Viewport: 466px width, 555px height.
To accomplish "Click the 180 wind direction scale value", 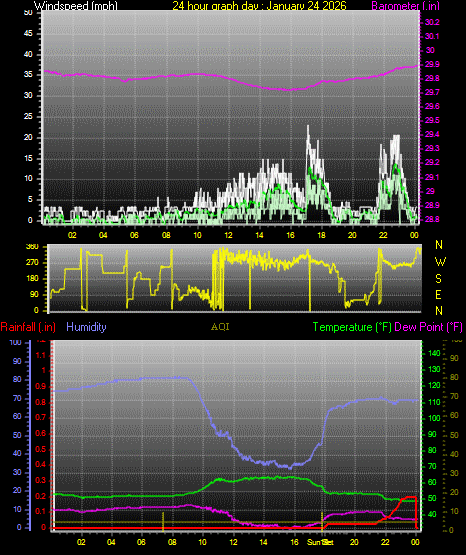I will [x=32, y=279].
